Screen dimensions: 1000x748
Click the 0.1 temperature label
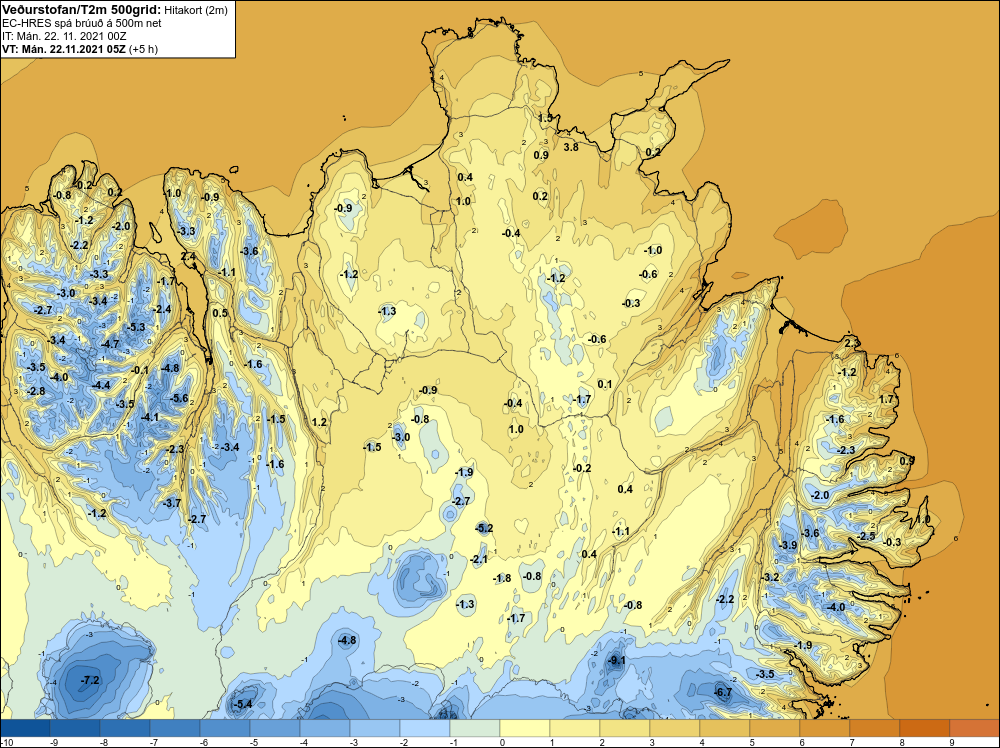(x=605, y=384)
